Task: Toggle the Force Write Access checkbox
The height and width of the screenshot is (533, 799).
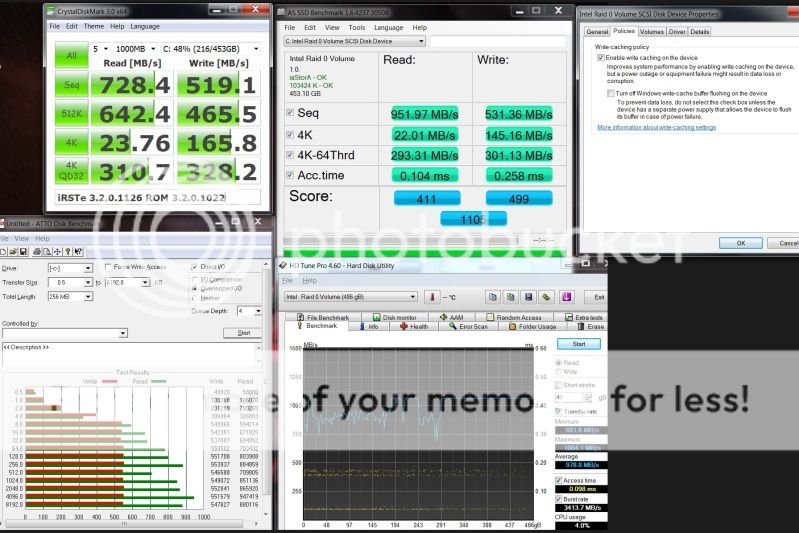Action: (108, 267)
